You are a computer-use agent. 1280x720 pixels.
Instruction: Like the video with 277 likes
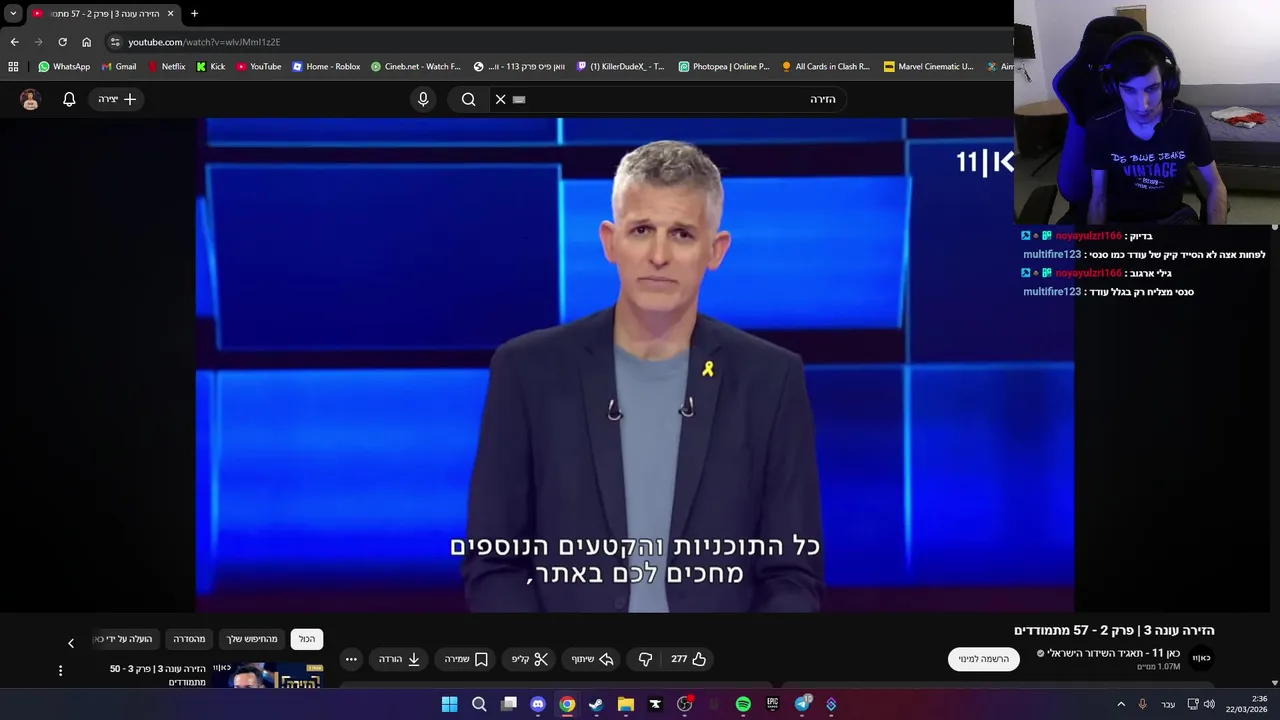(x=688, y=659)
